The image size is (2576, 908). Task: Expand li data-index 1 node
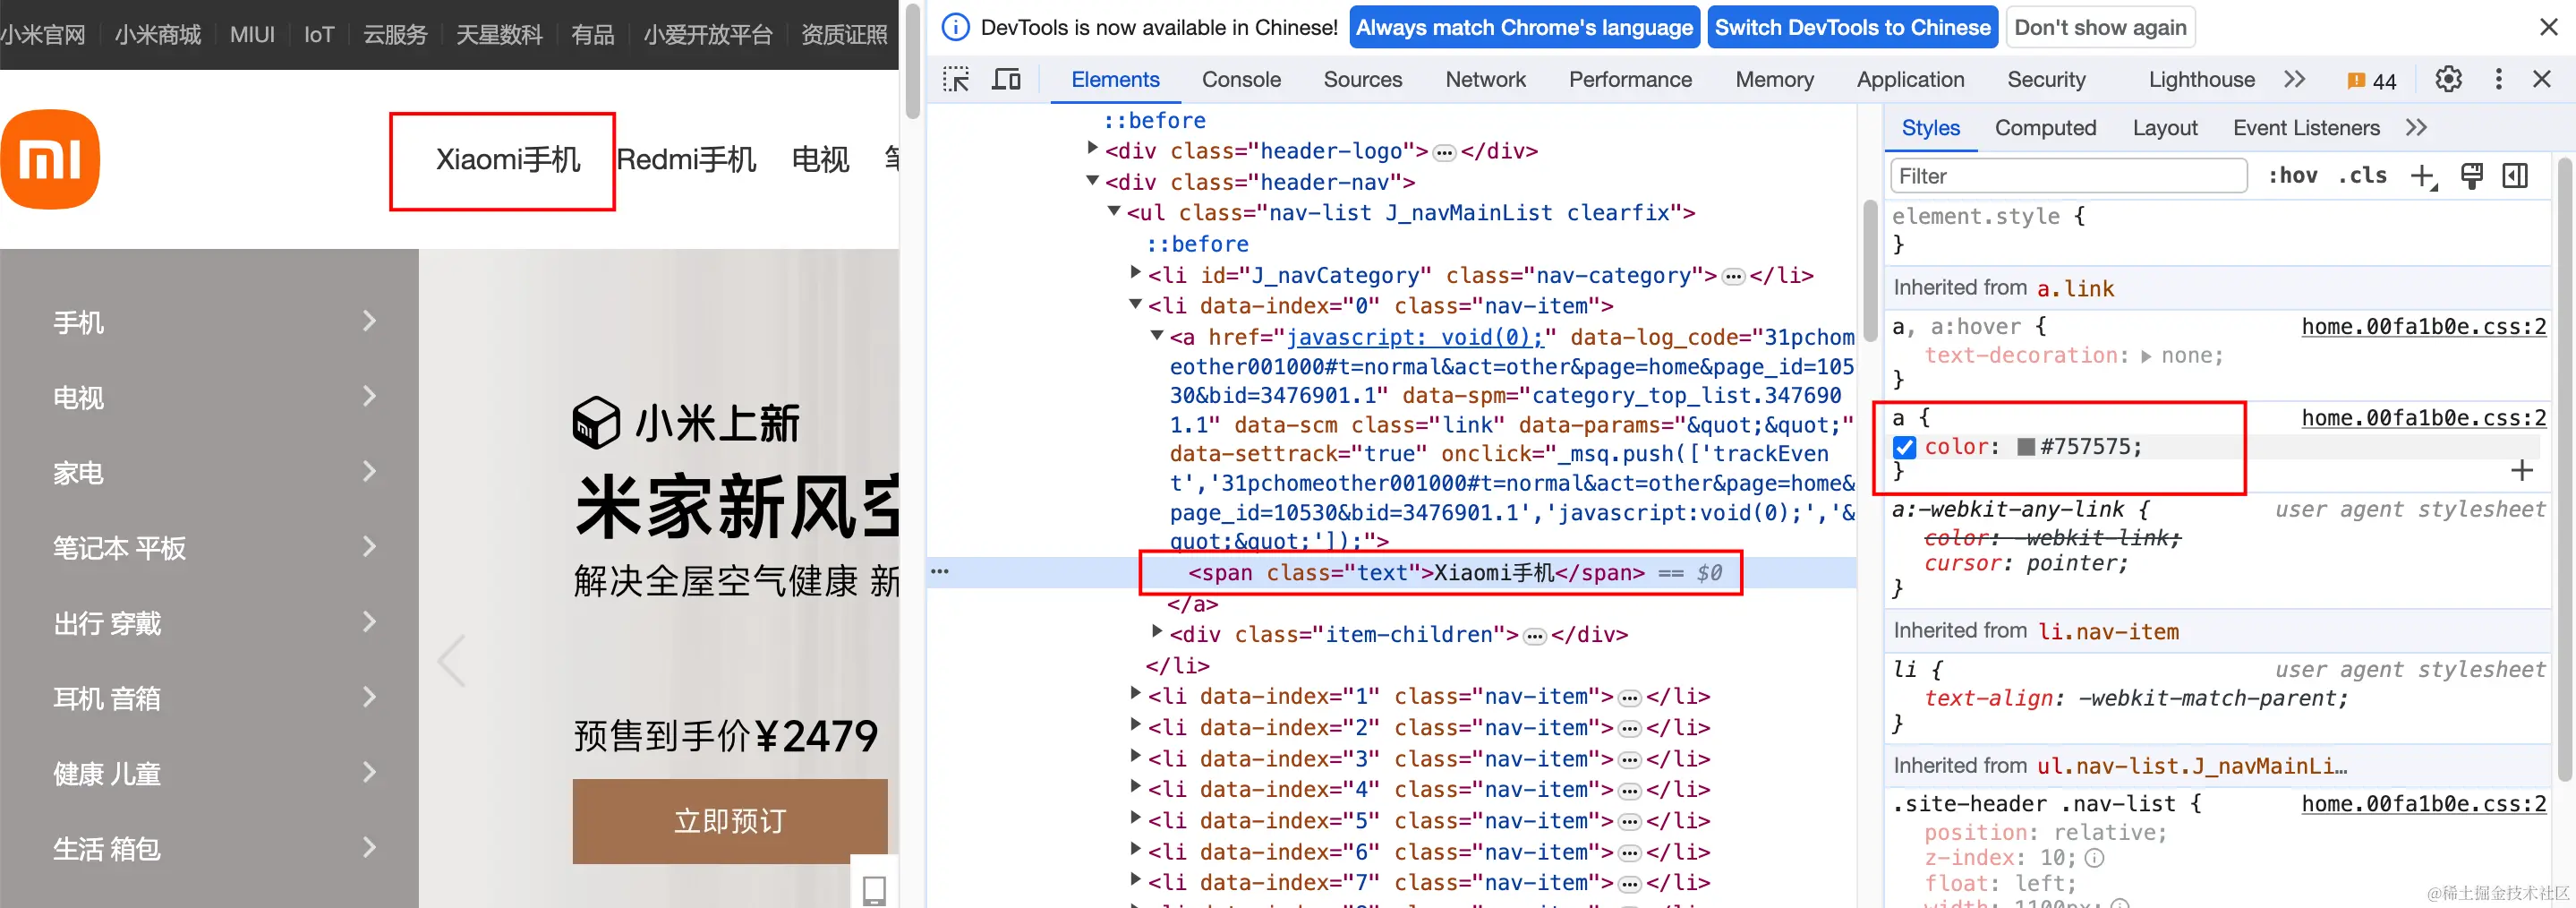click(1136, 693)
